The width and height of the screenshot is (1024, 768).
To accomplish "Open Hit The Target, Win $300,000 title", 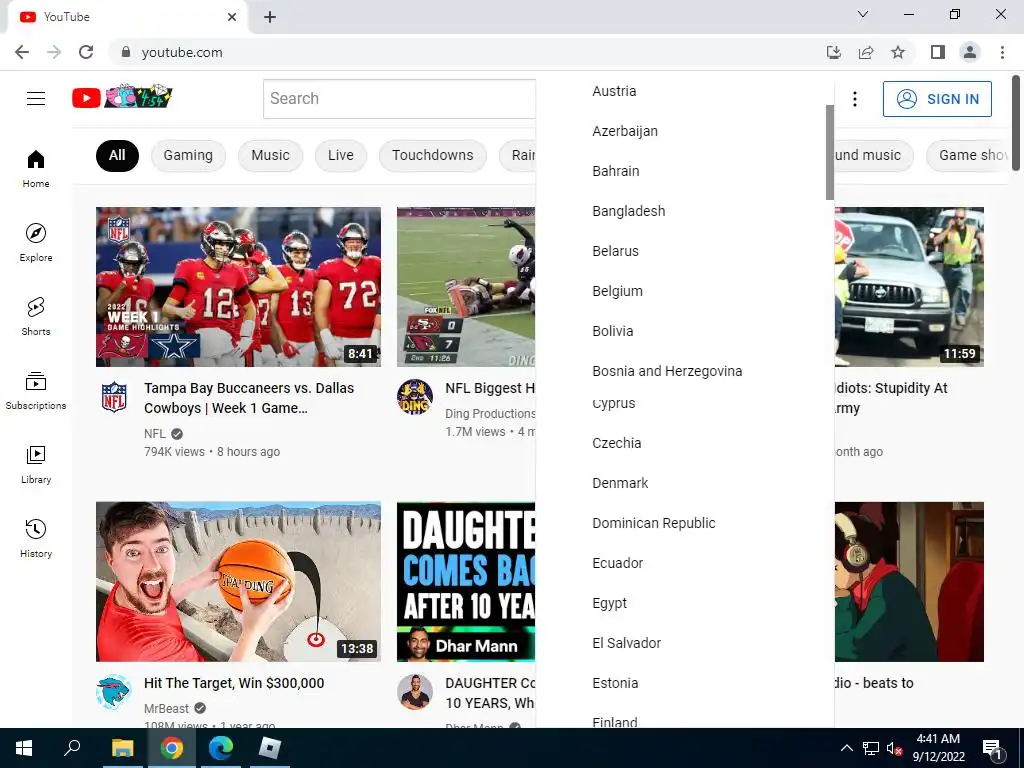I will point(234,683).
